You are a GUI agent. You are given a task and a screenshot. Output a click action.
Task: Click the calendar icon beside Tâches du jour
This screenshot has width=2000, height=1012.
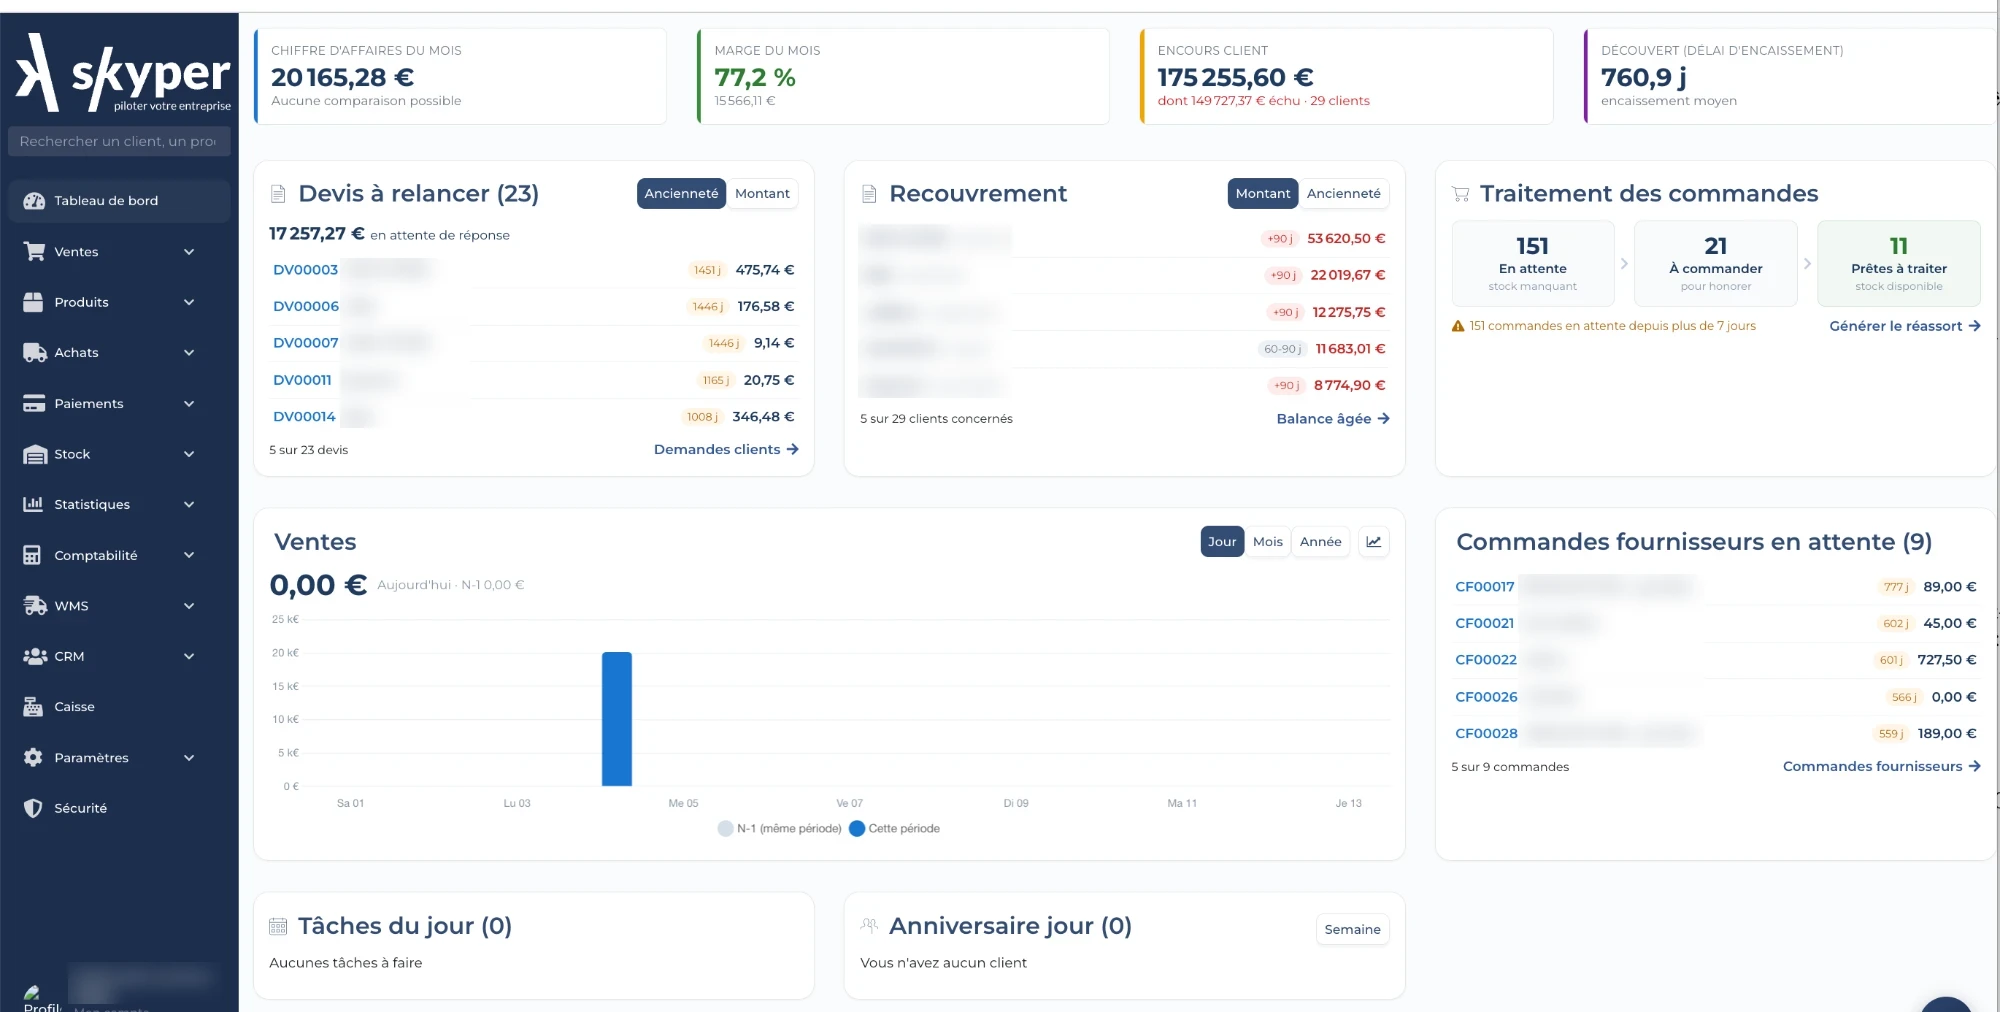278,927
